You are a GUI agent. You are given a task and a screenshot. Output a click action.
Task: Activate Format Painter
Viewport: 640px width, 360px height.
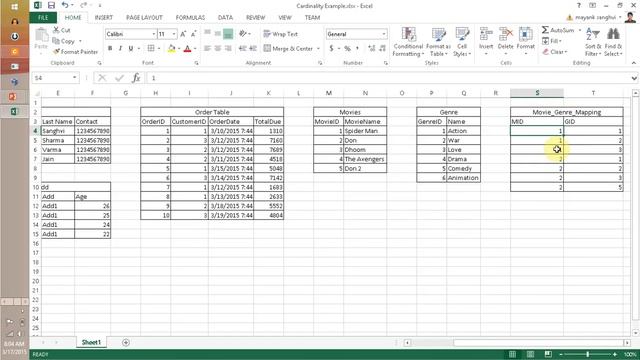tap(76, 52)
